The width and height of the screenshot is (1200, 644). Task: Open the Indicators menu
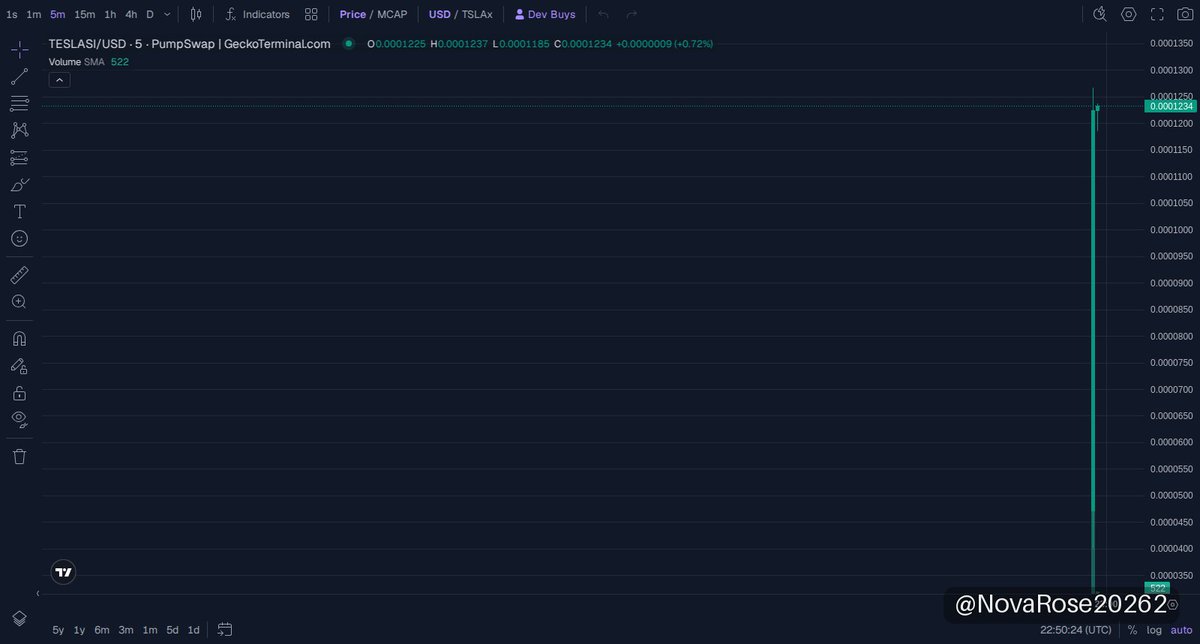pyautogui.click(x=257, y=15)
